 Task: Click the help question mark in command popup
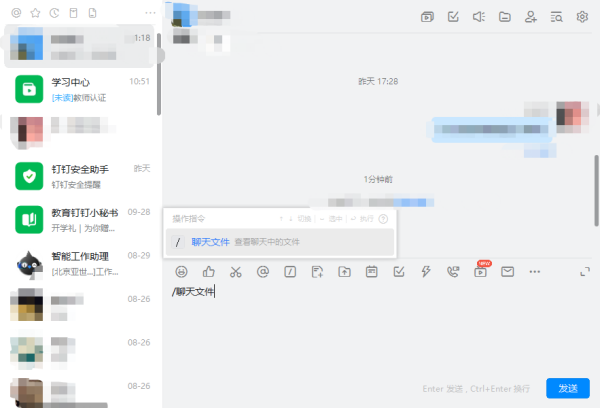[383, 219]
